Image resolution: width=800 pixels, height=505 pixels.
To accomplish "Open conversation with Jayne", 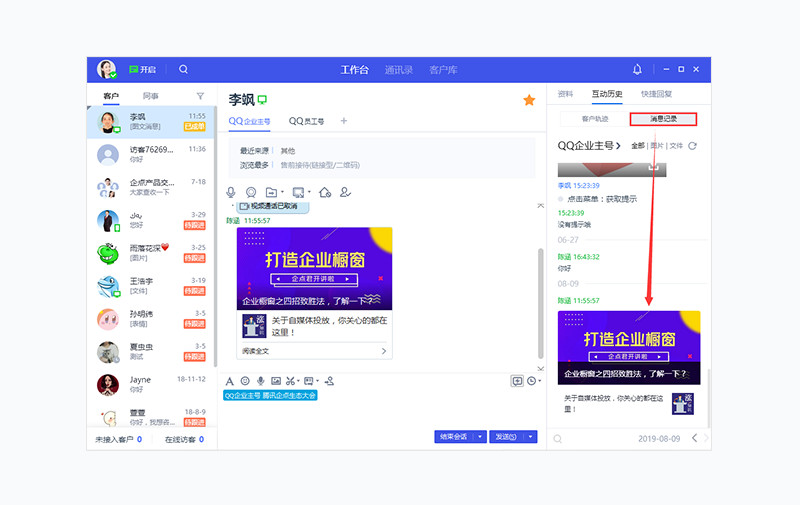I will 151,385.
